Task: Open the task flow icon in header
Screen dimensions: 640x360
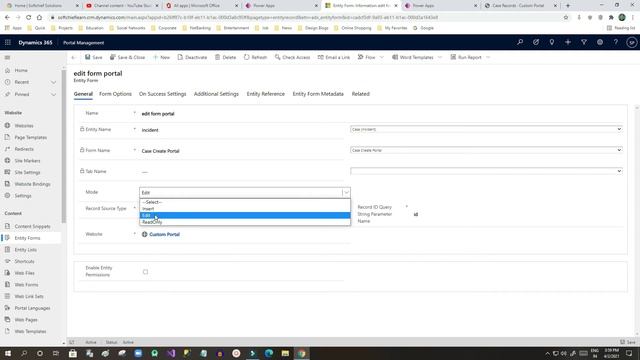Action: tap(536, 42)
